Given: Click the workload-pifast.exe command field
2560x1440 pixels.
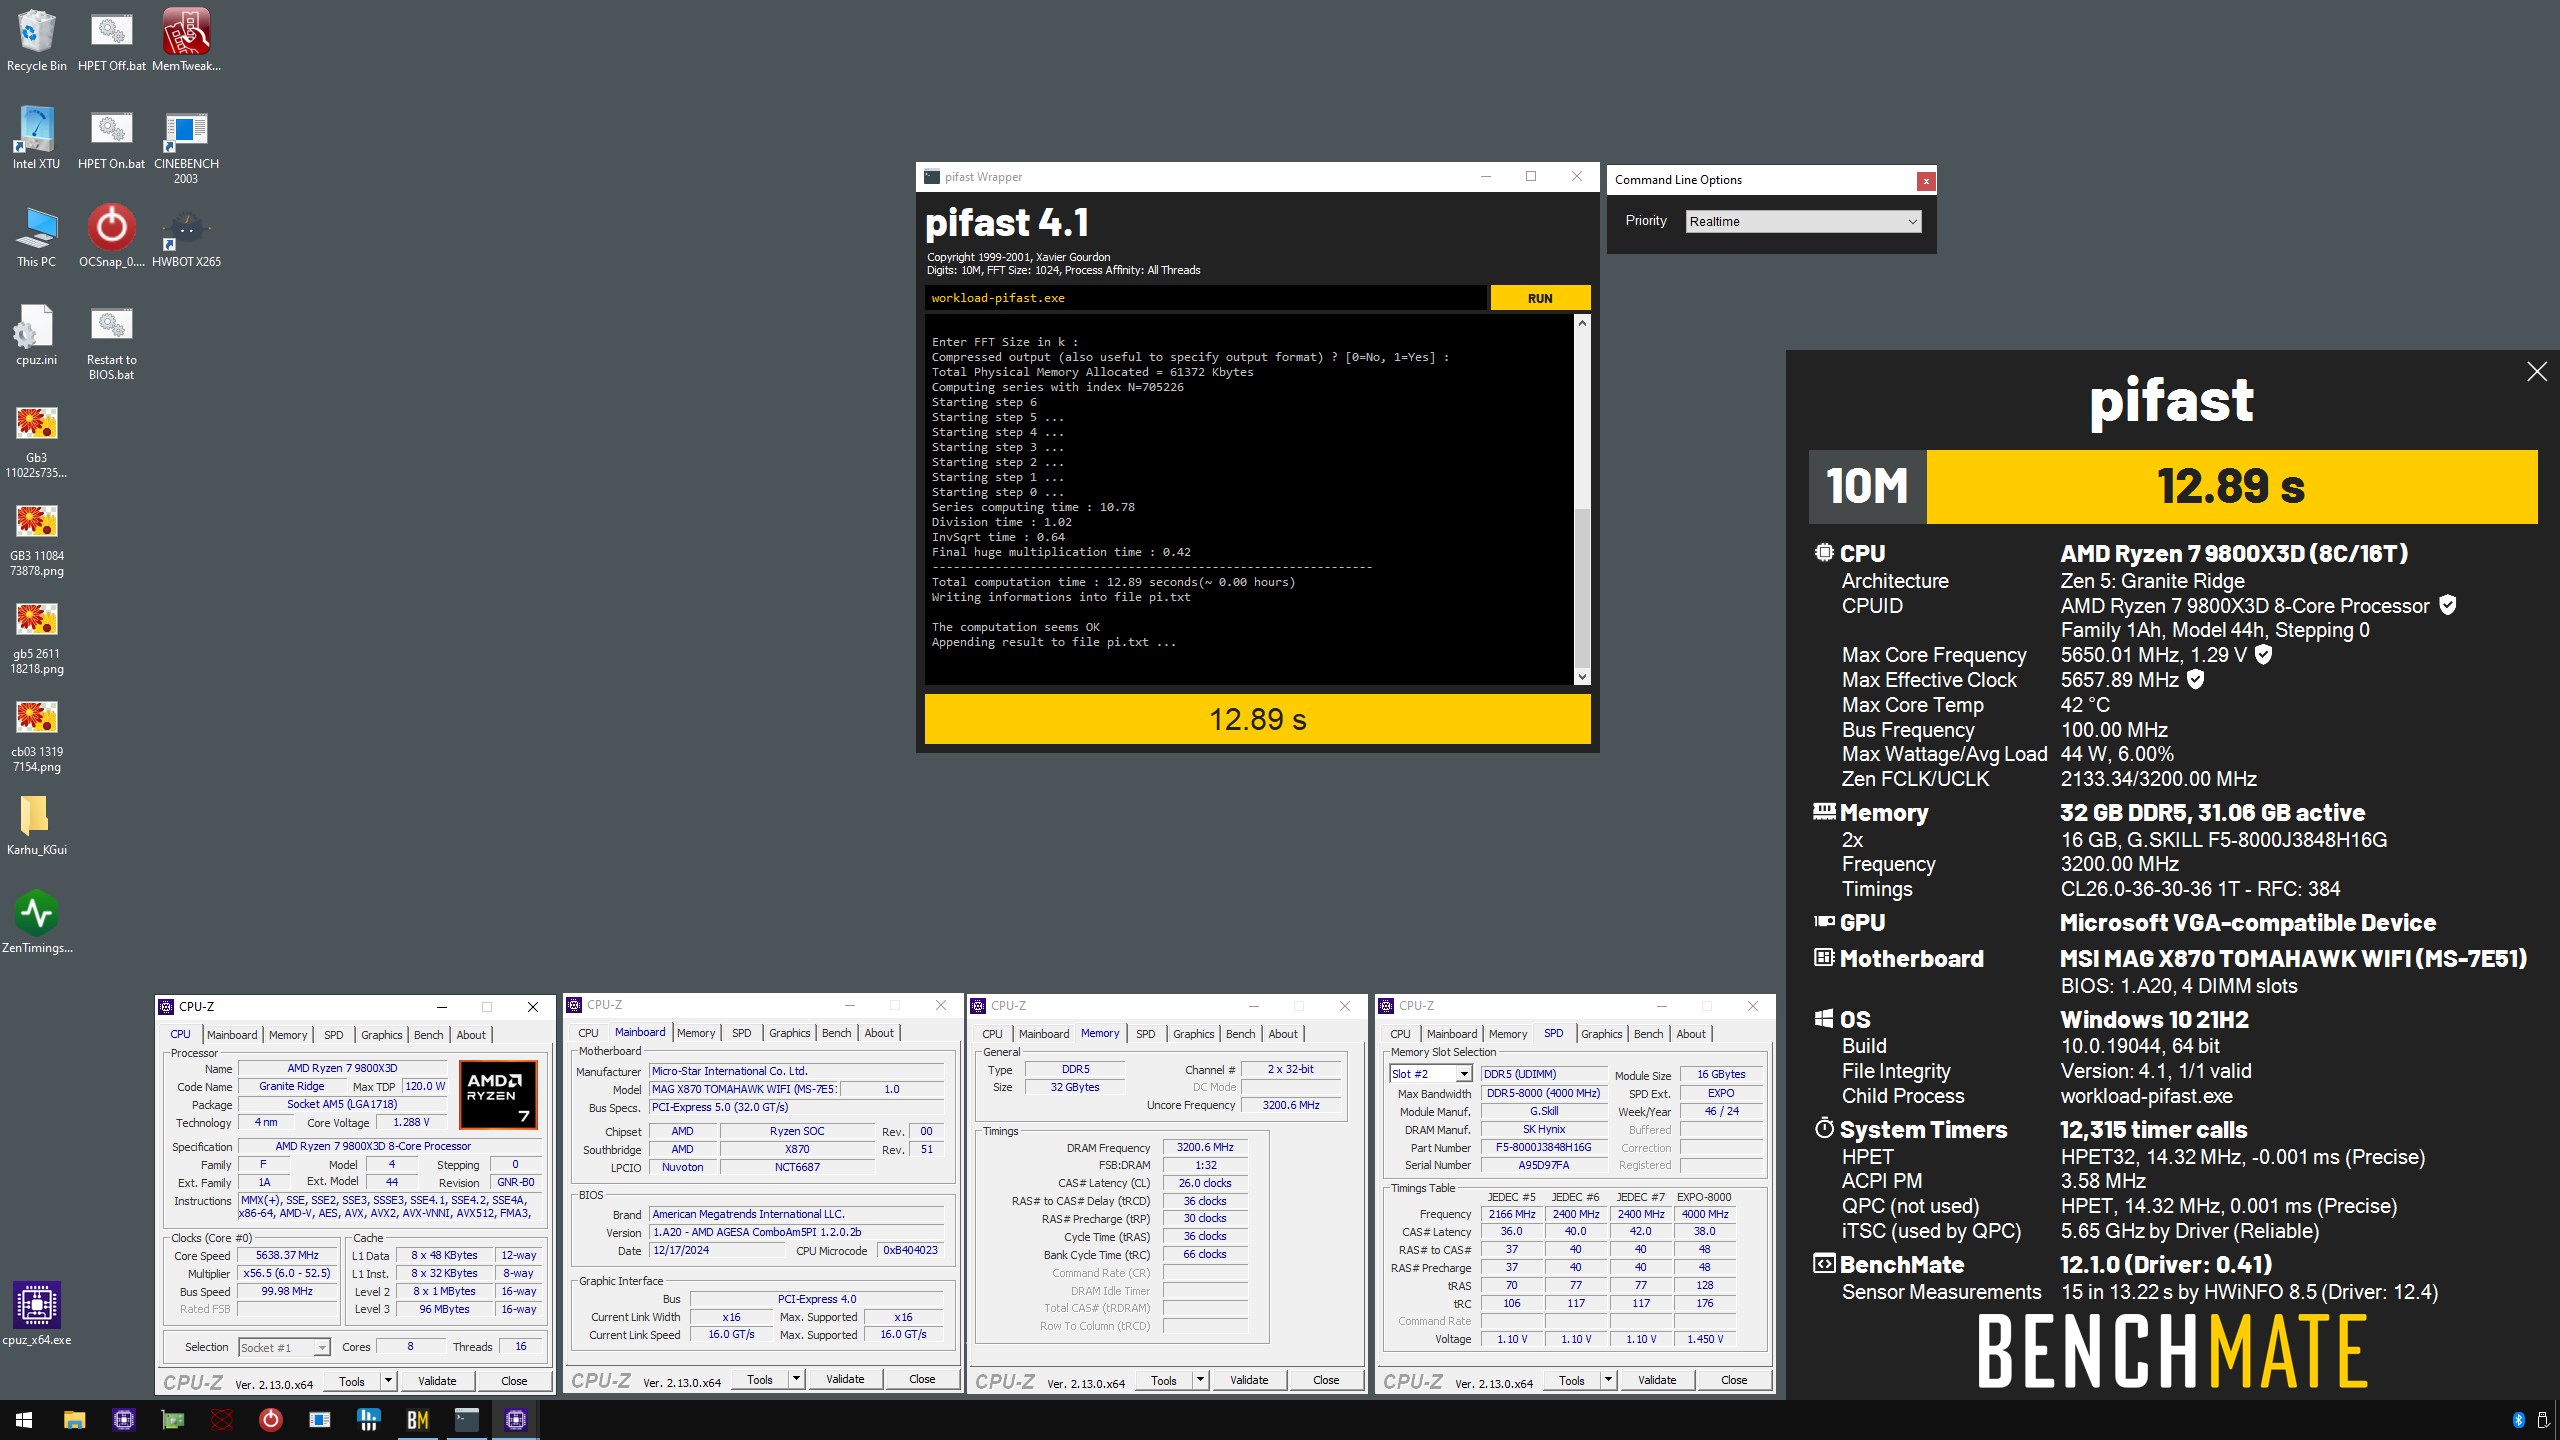Looking at the screenshot, I should click(x=1205, y=298).
